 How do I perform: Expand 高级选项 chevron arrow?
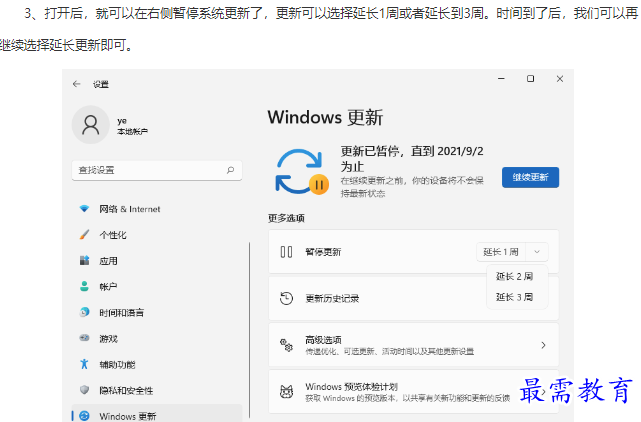(543, 345)
